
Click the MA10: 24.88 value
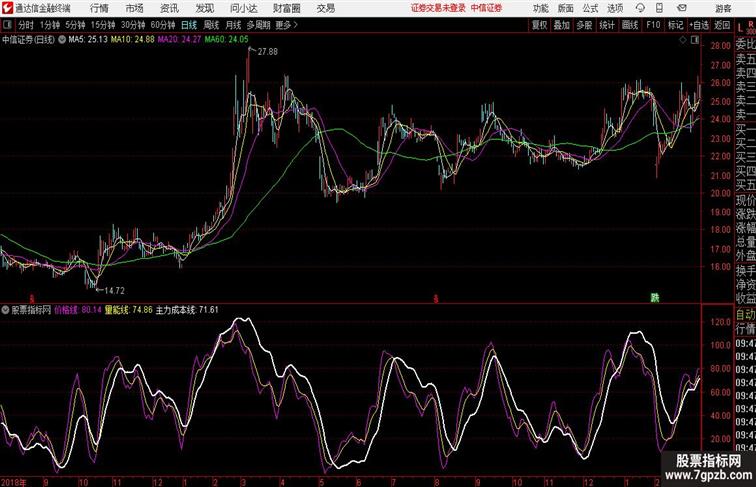point(133,40)
